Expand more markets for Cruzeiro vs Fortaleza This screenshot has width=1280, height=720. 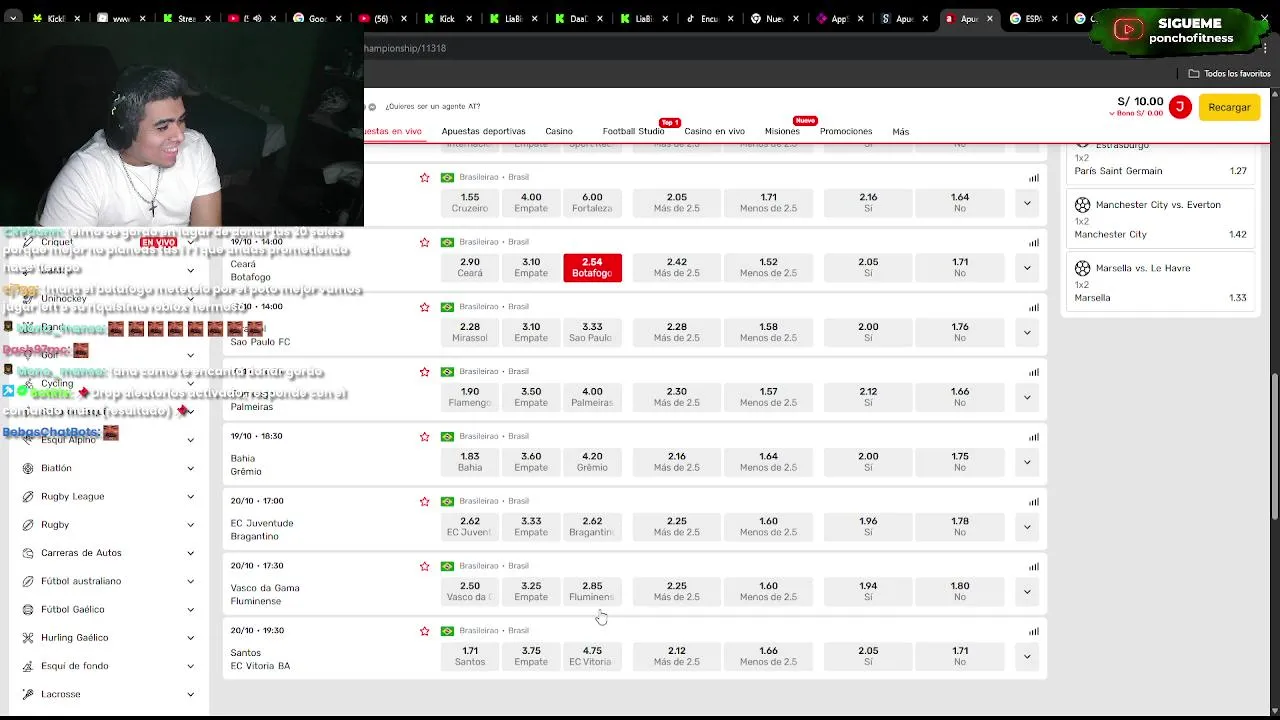1027,203
